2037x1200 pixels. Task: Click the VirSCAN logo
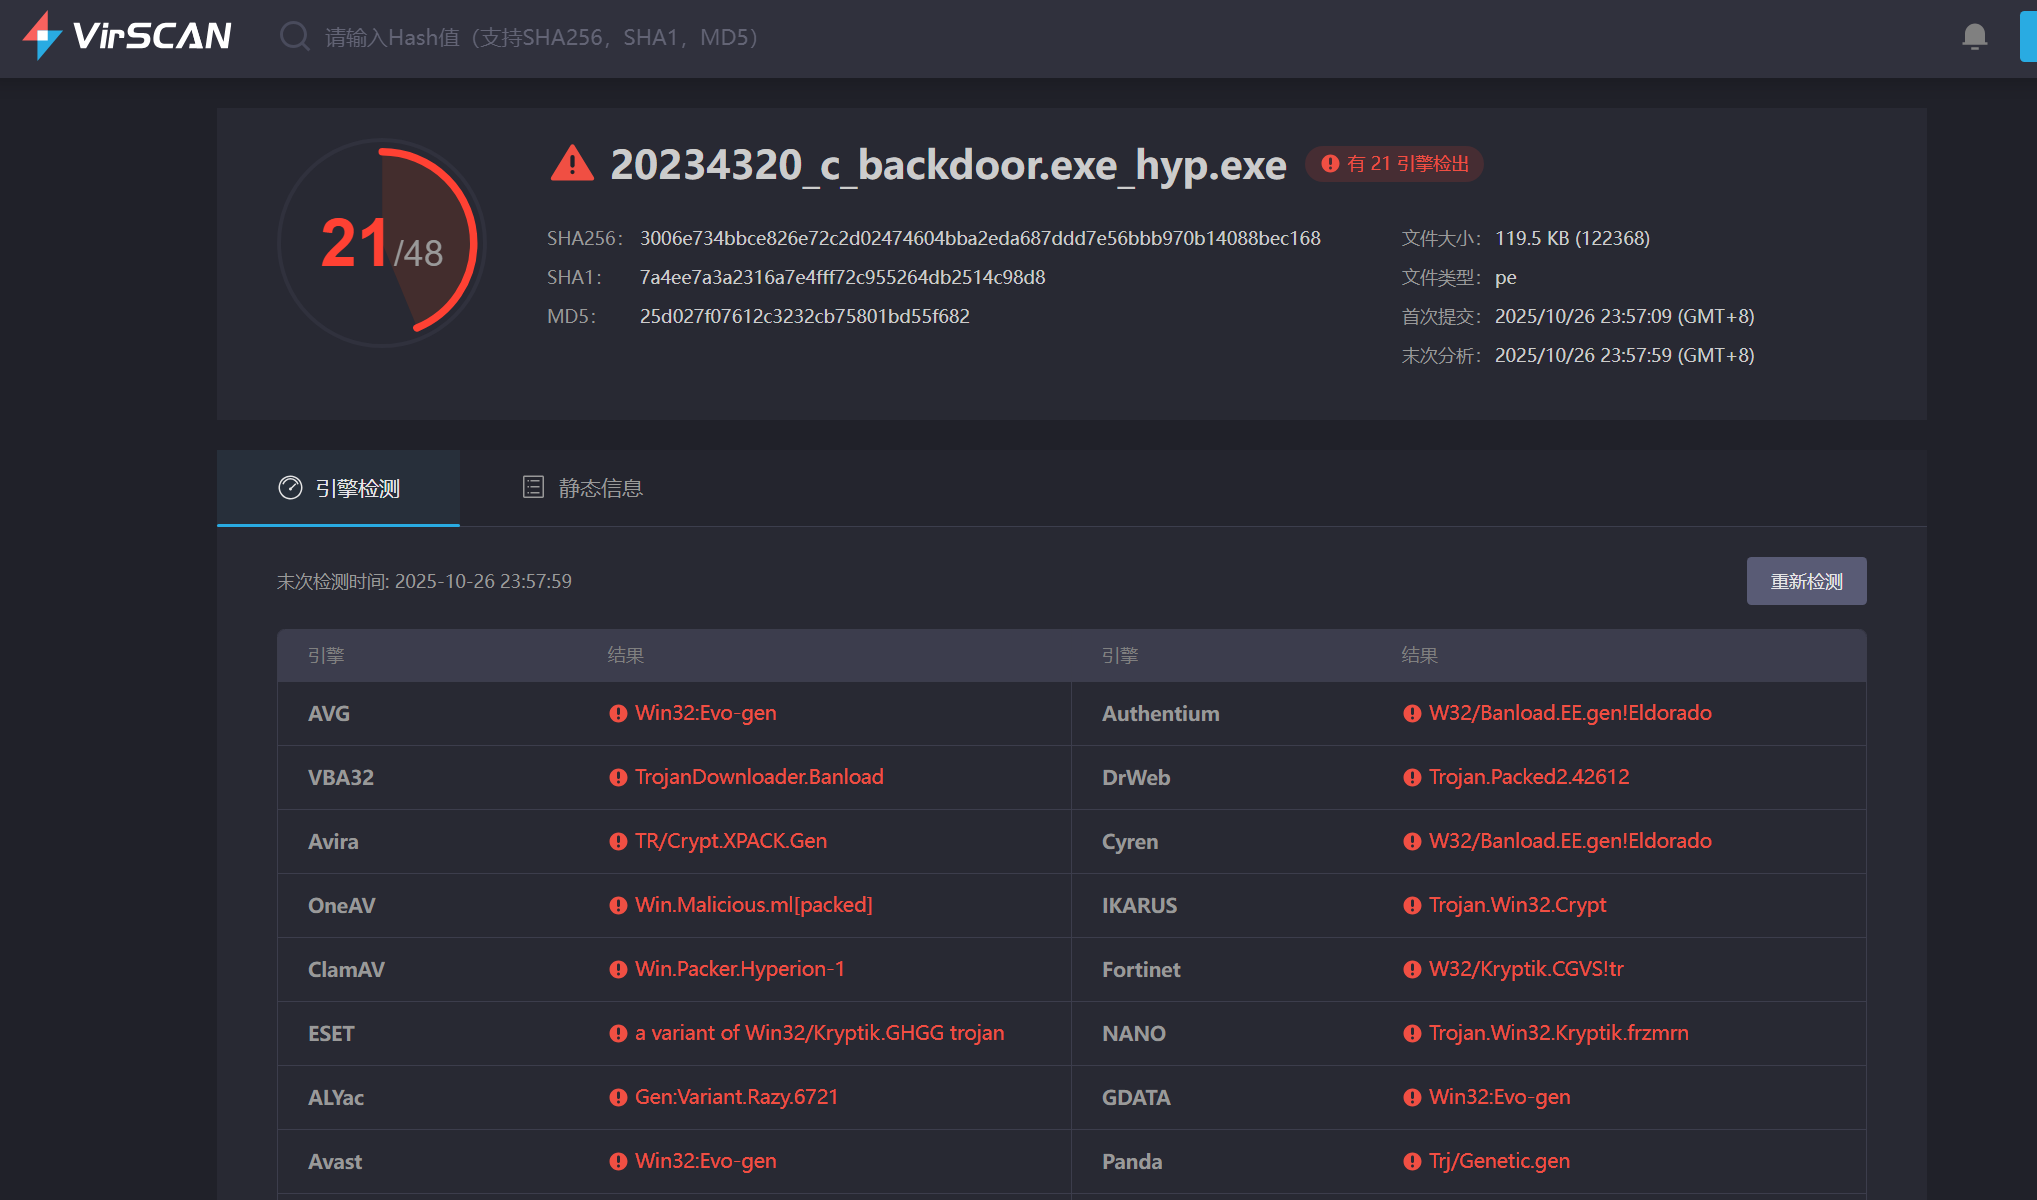127,36
